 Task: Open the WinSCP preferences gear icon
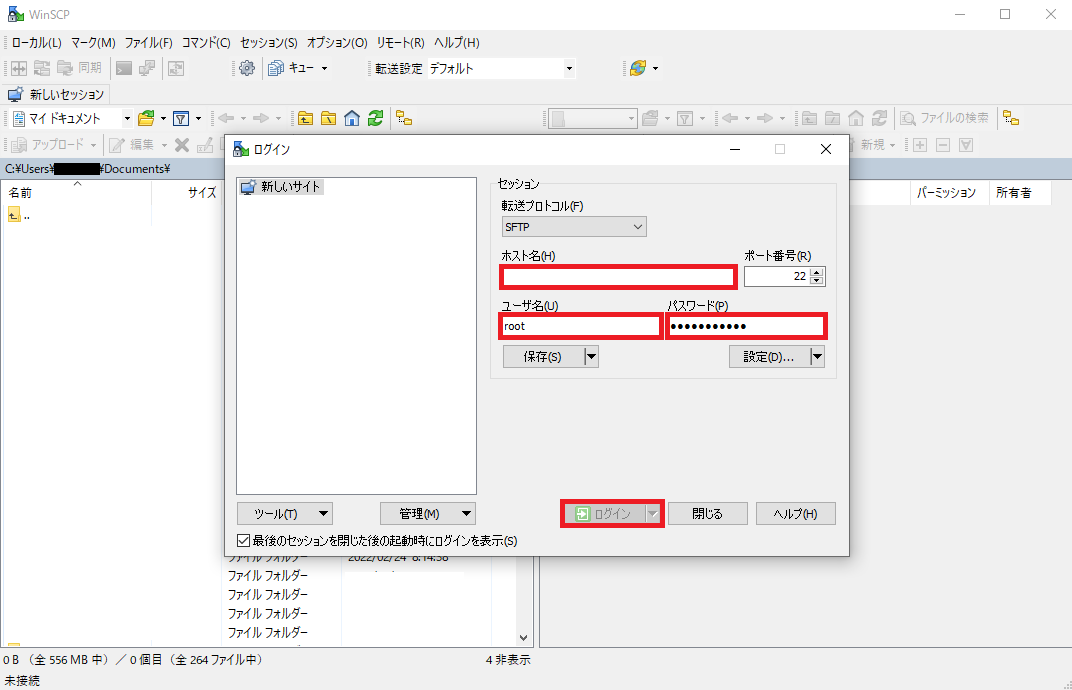pyautogui.click(x=248, y=68)
